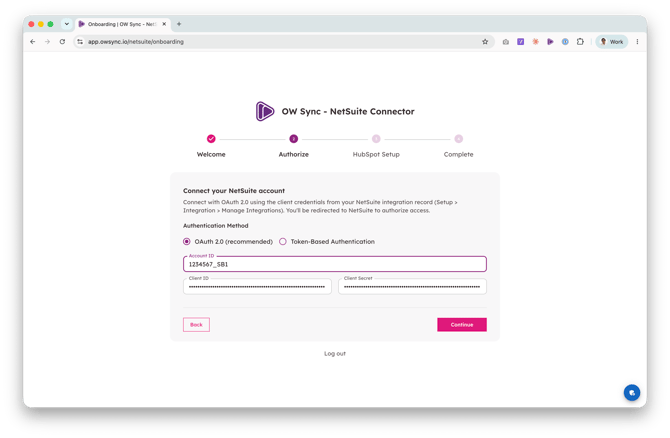Open the chat support bubble
This screenshot has height=438, width=670.
[632, 392]
